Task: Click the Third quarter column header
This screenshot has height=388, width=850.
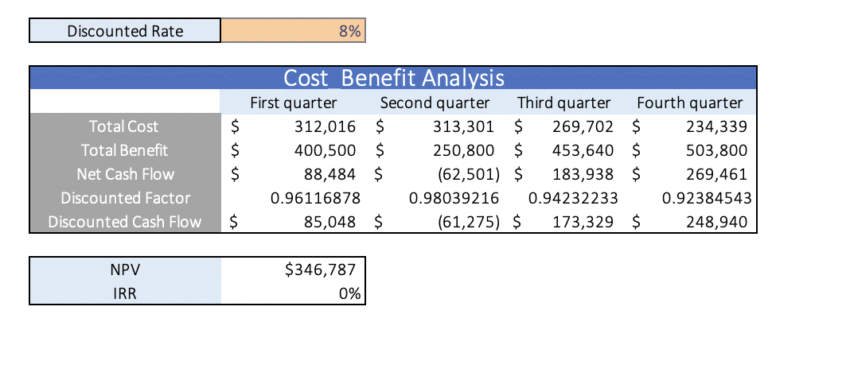Action: [x=564, y=102]
